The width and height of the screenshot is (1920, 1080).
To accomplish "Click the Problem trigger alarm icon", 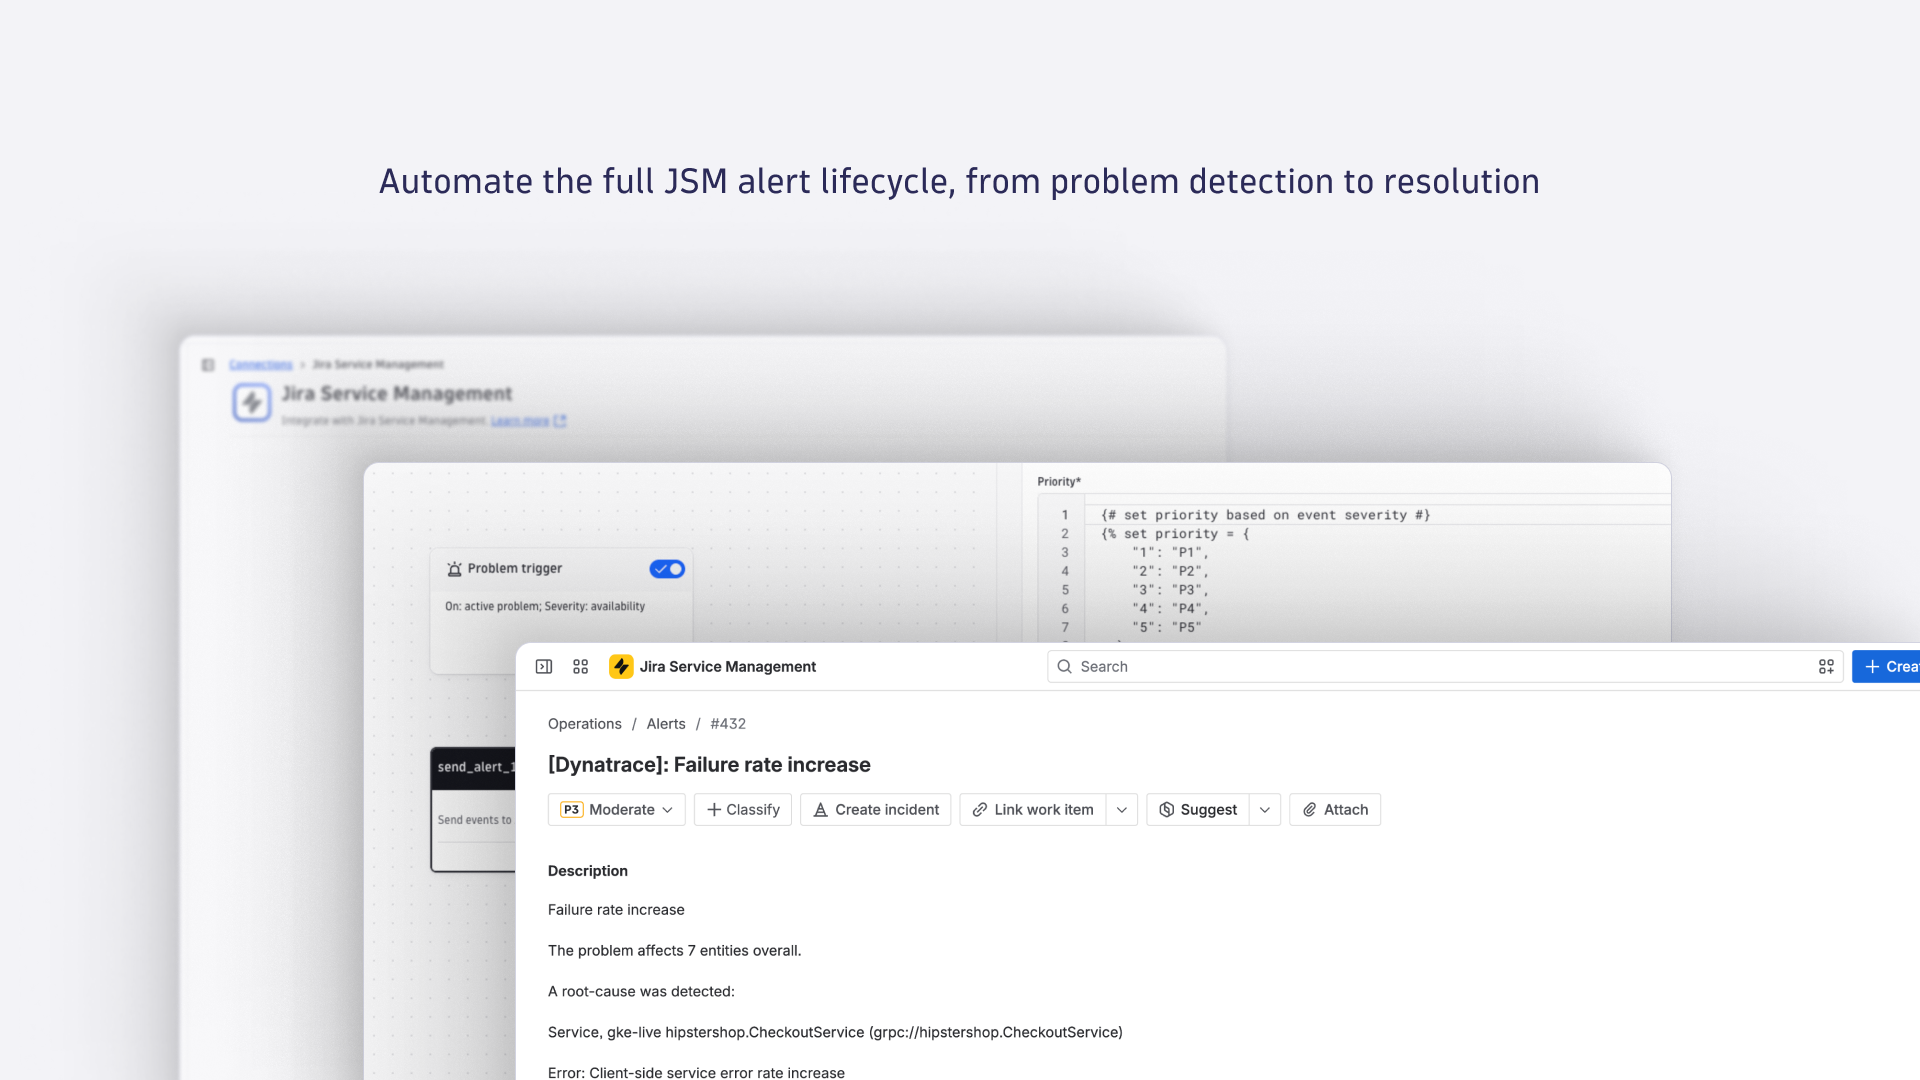I will (x=454, y=569).
